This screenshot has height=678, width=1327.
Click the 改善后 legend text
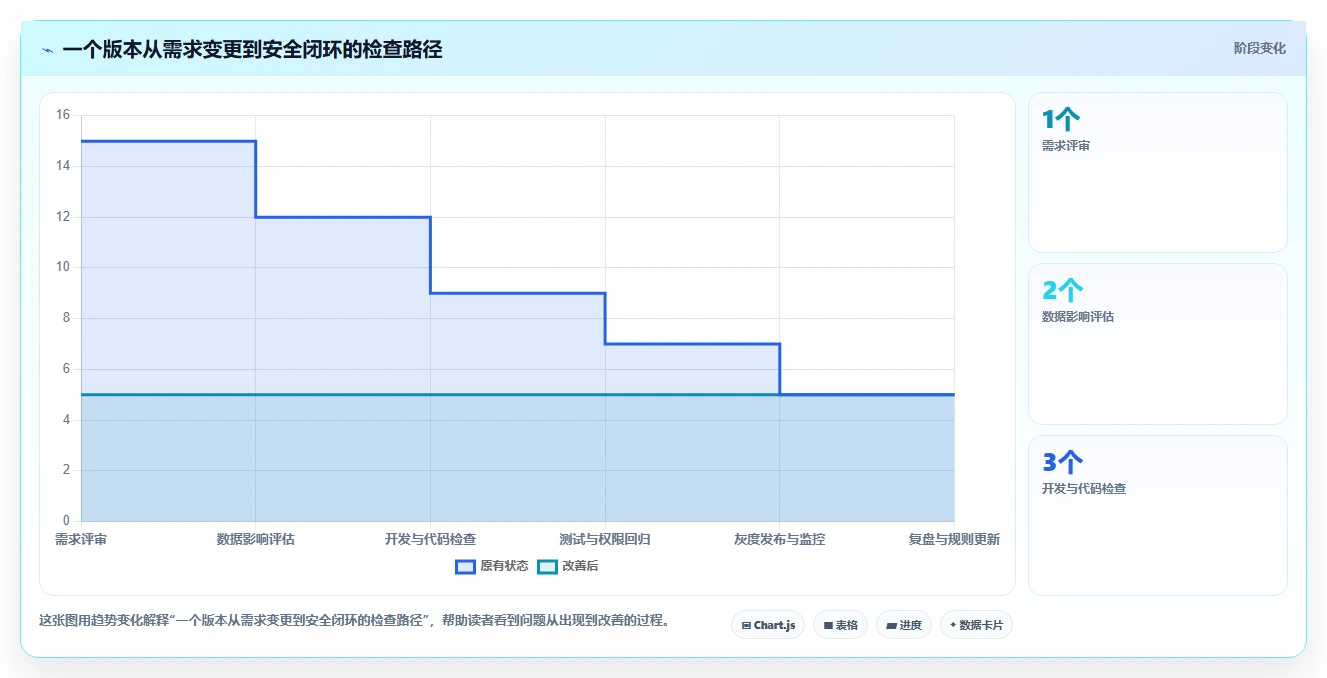point(580,566)
